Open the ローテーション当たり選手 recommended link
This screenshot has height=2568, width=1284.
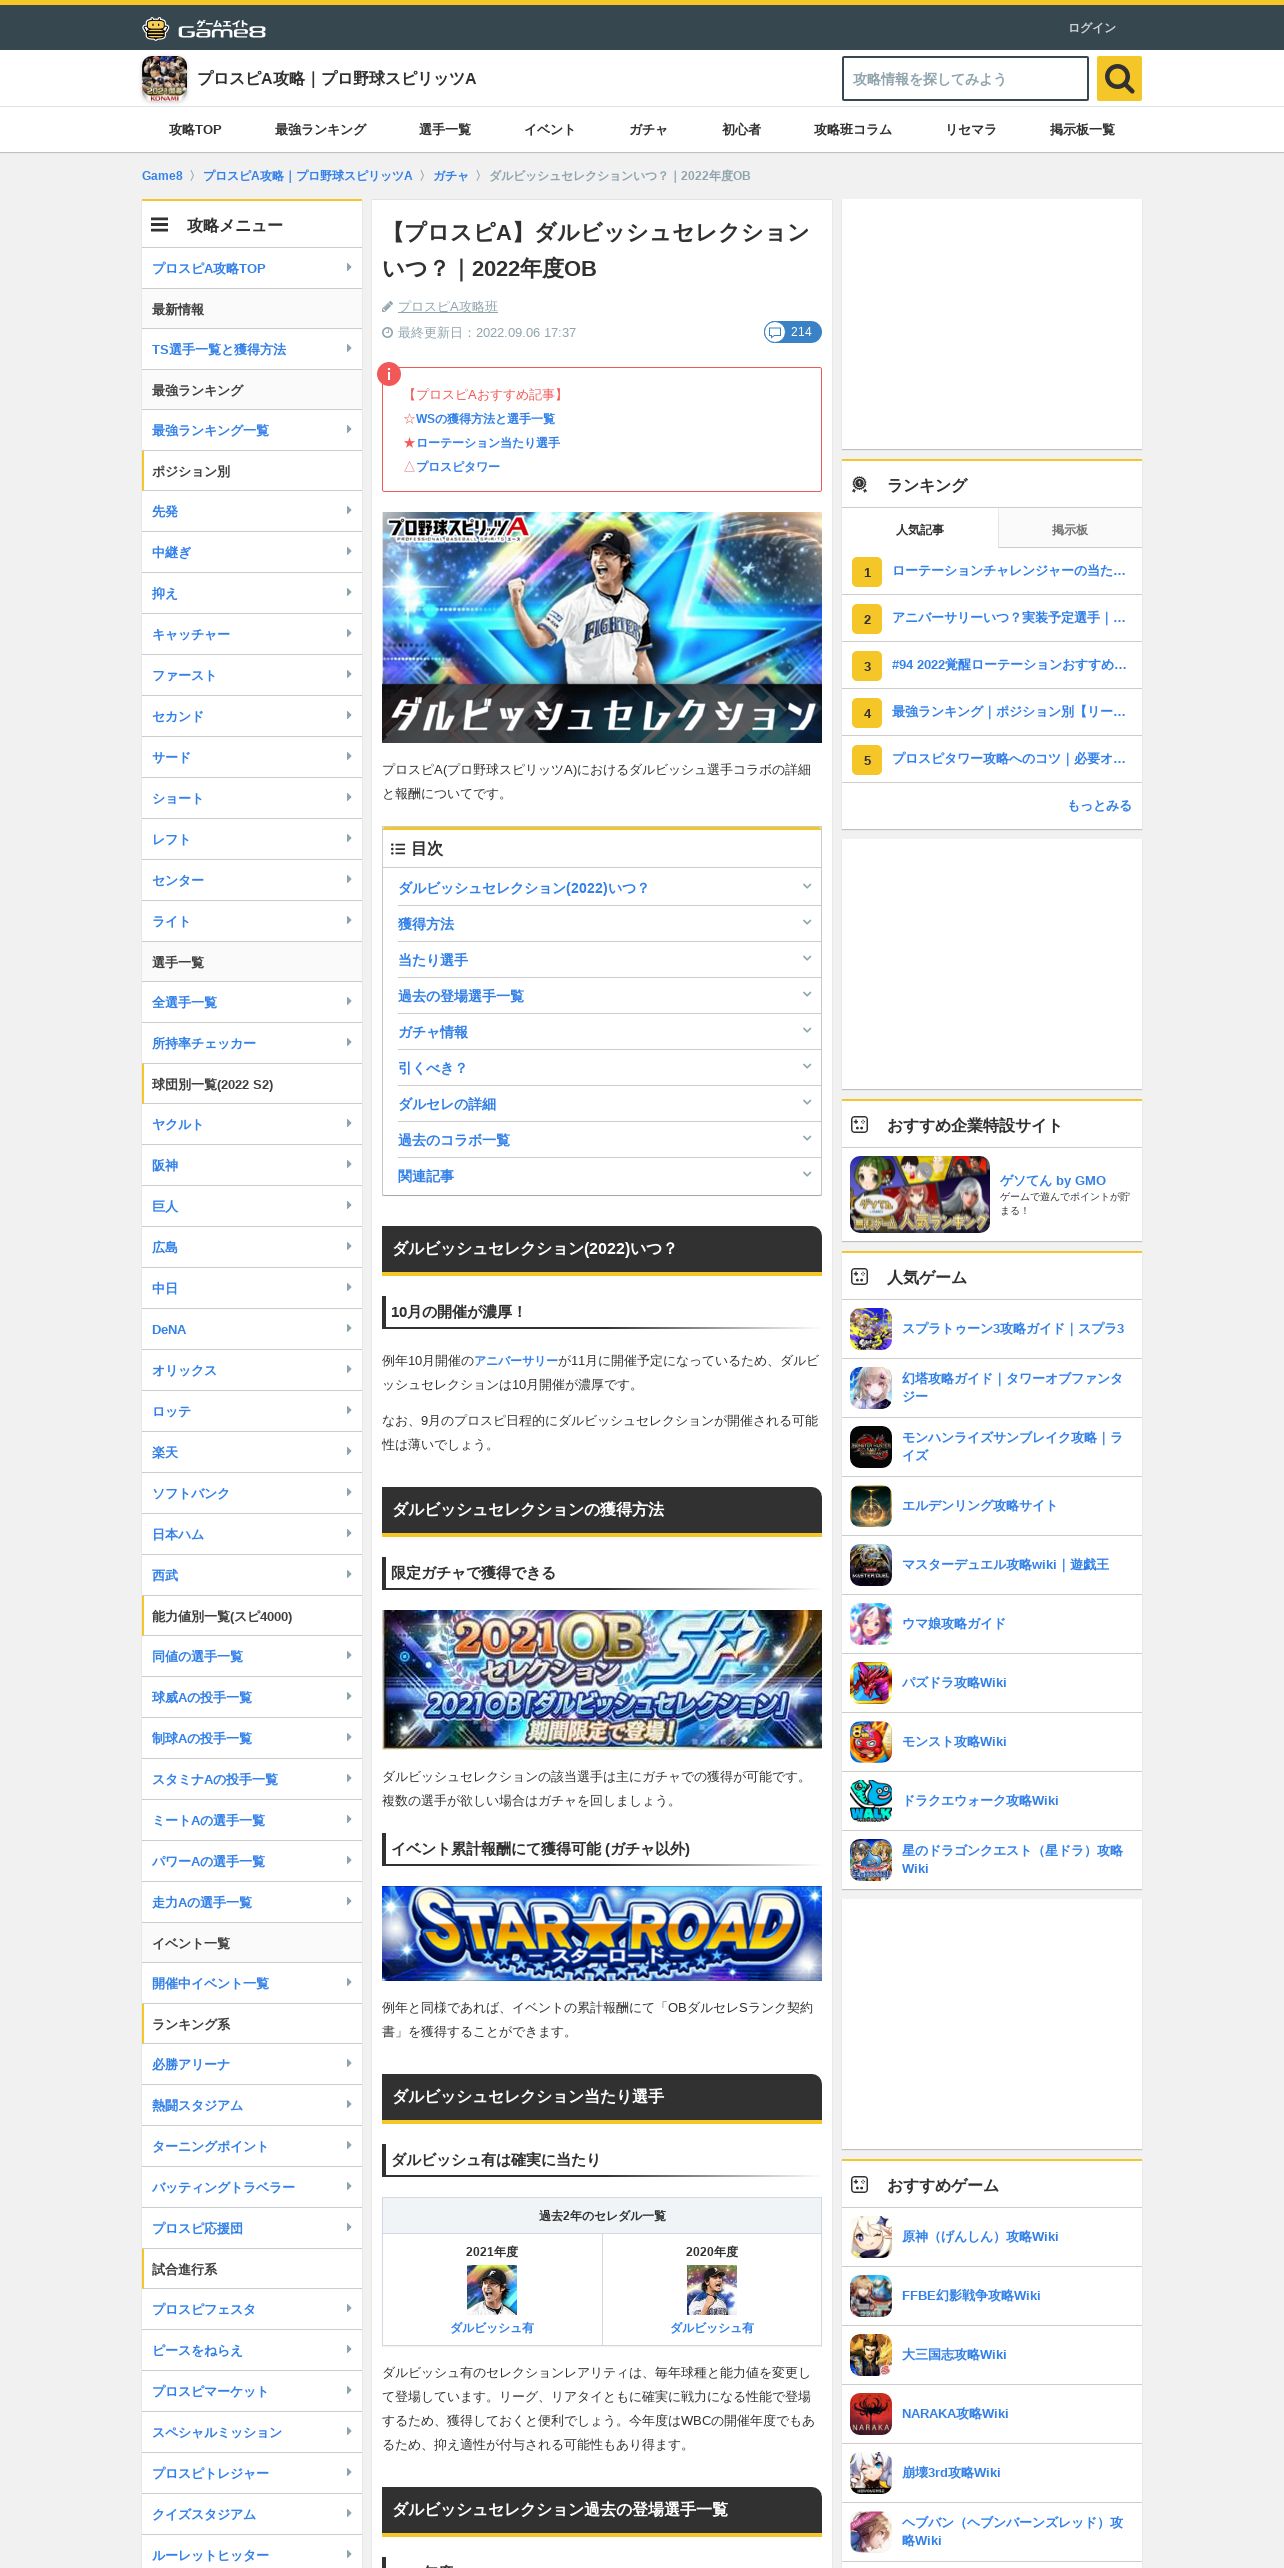(x=488, y=443)
